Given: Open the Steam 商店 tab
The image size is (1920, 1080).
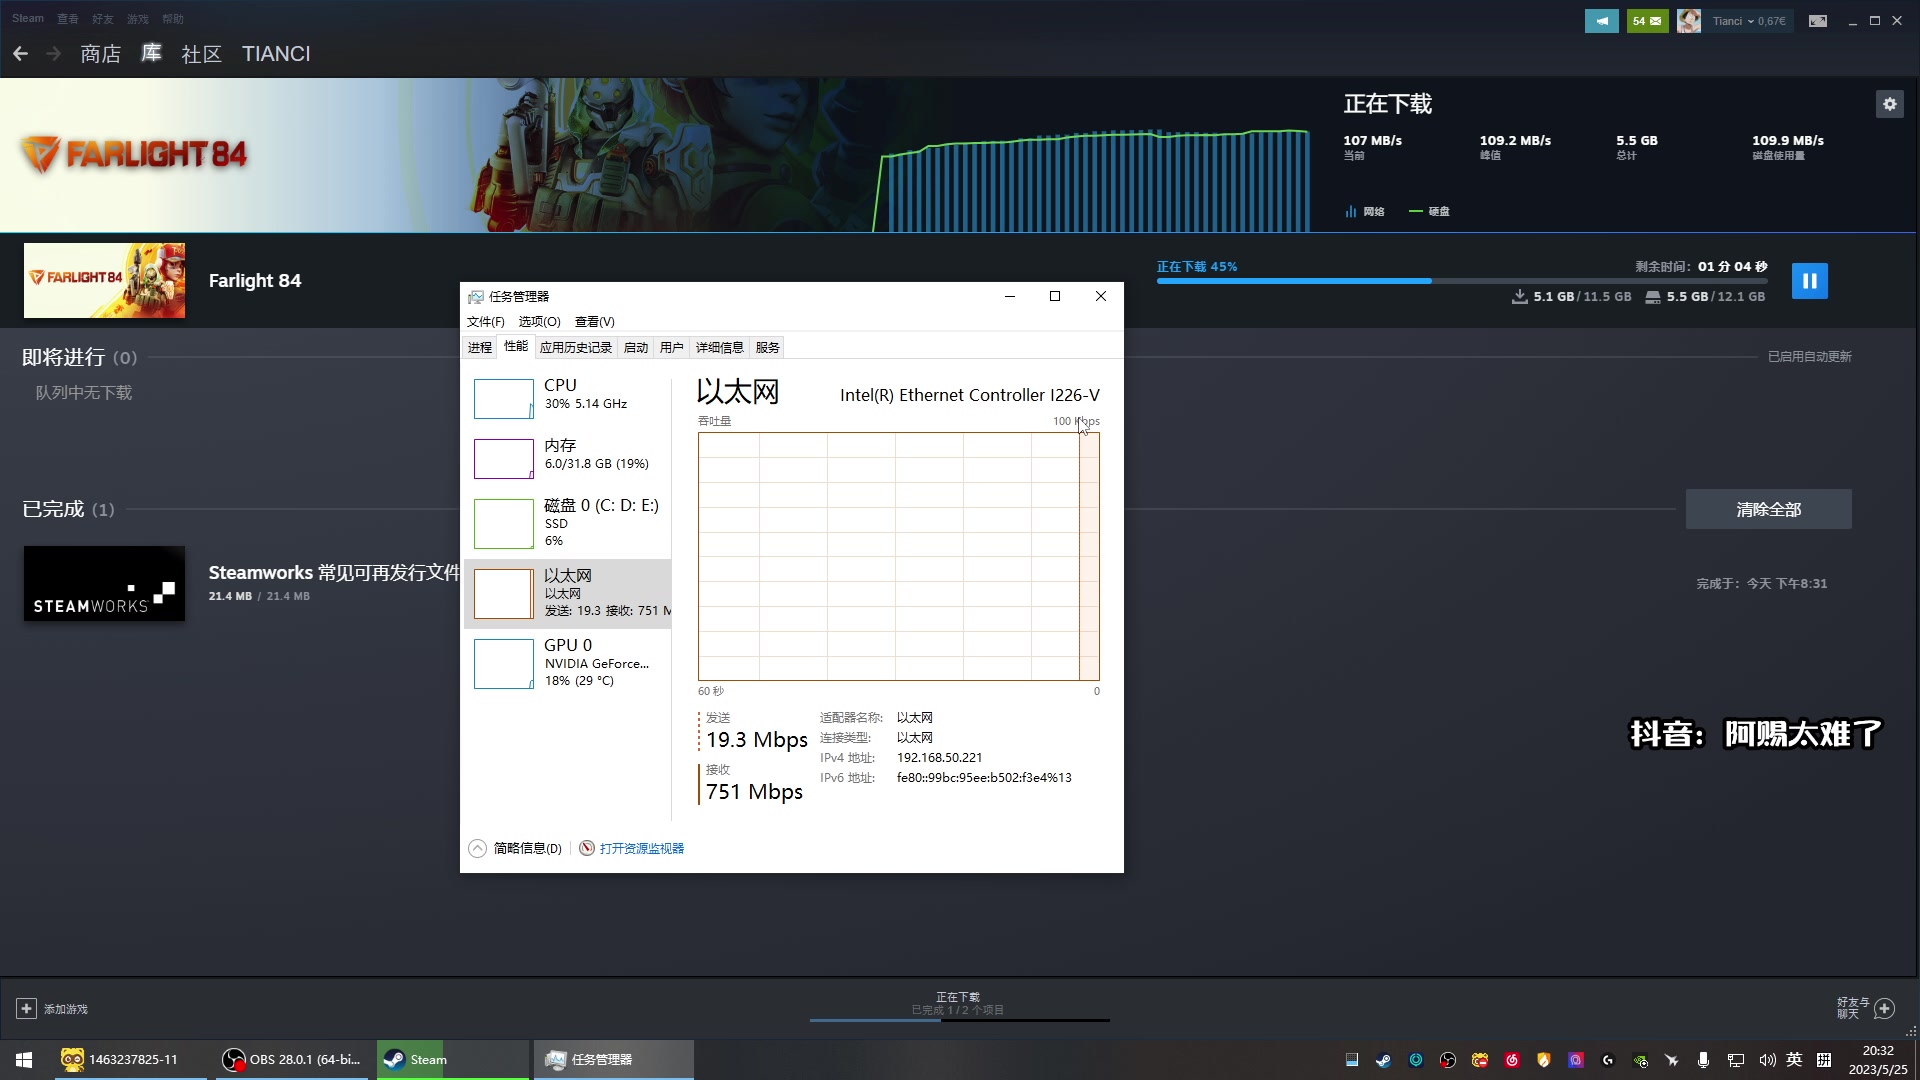Looking at the screenshot, I should [x=100, y=54].
